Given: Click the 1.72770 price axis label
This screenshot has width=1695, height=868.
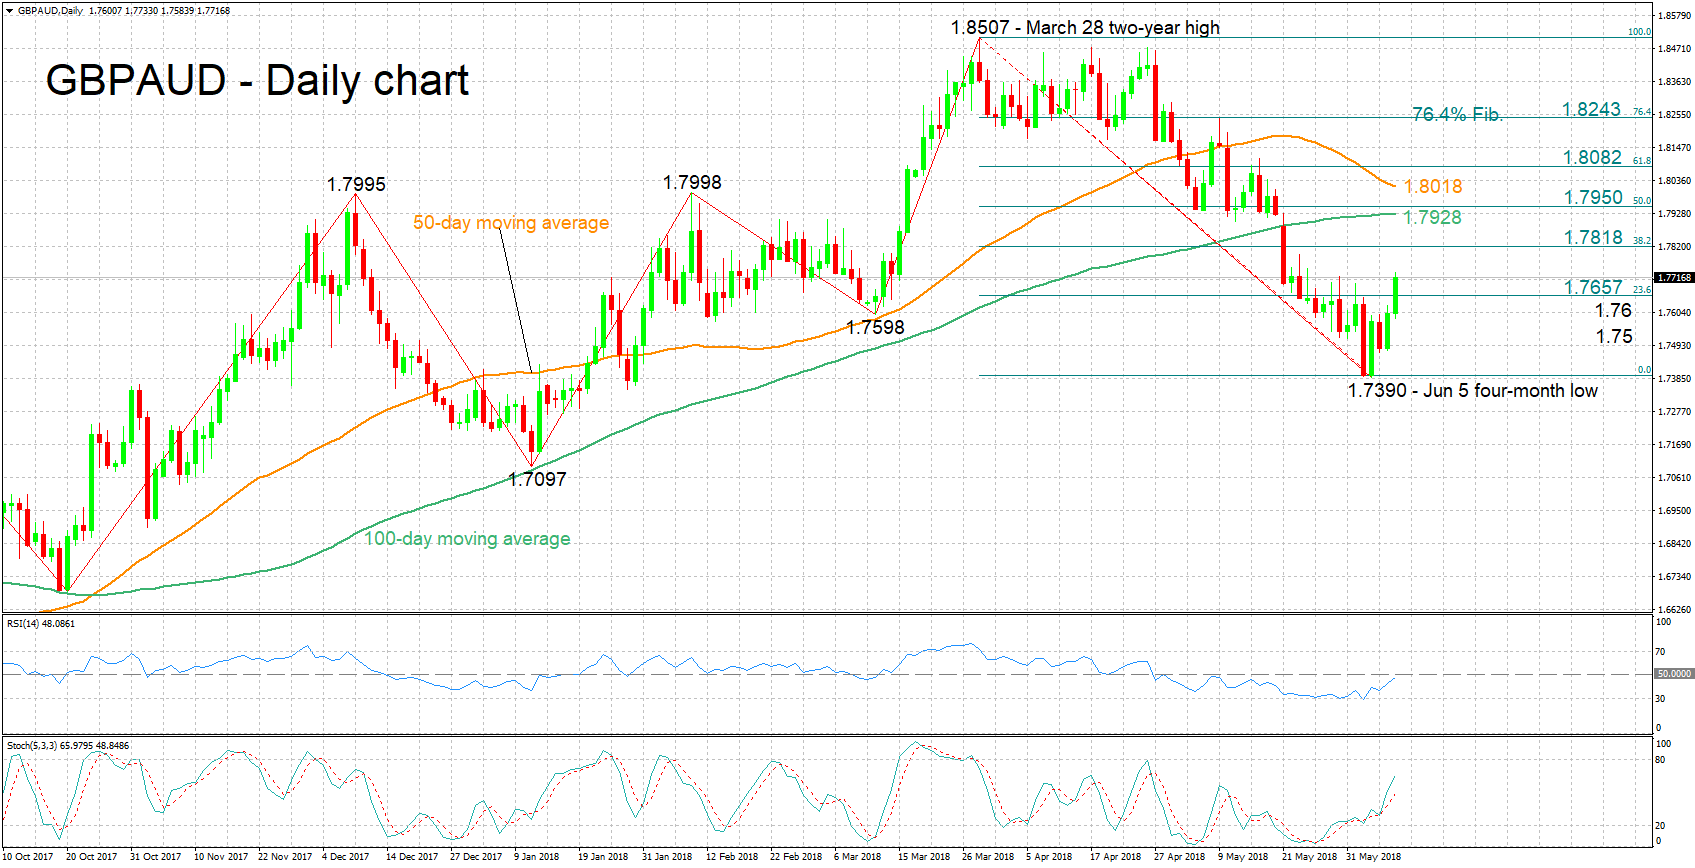Looking at the screenshot, I should point(1675,411).
